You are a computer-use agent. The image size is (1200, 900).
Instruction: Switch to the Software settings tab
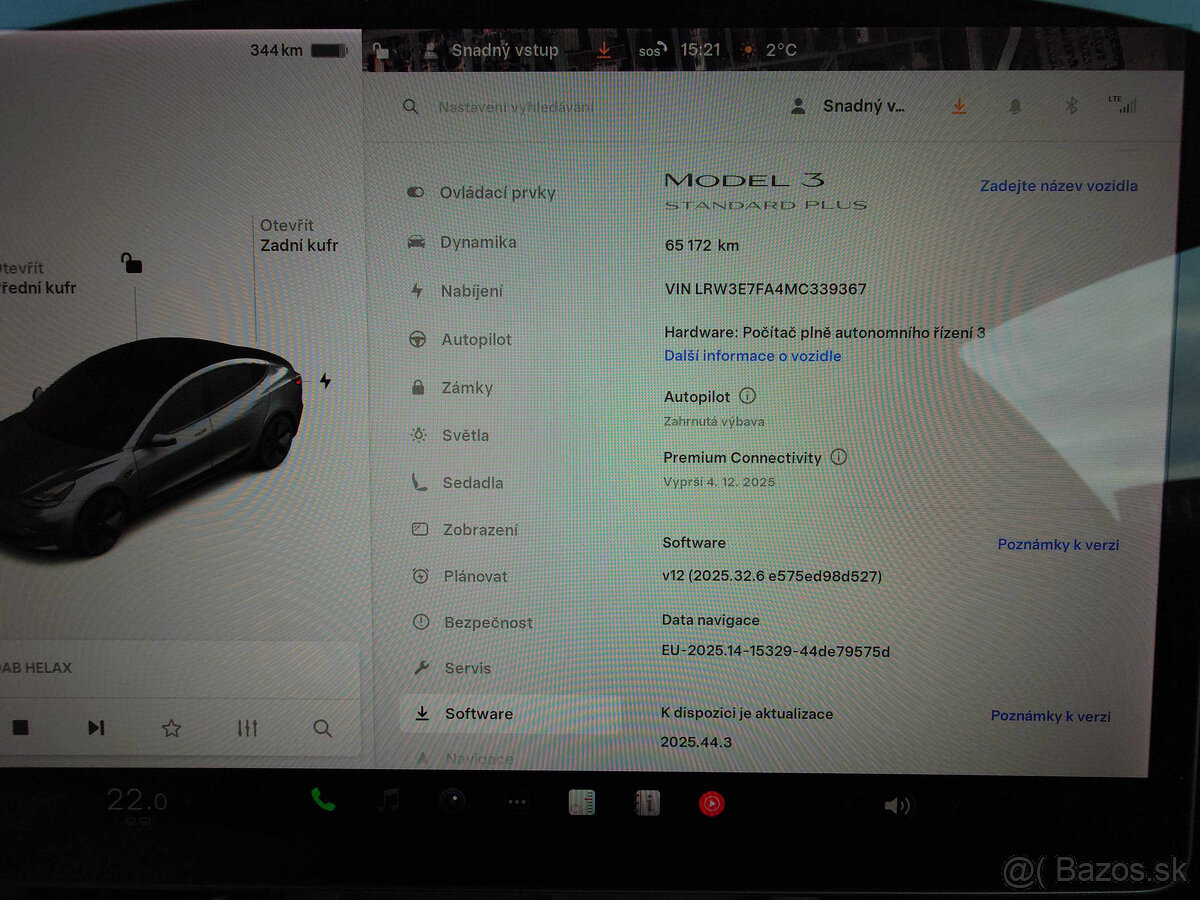click(478, 714)
